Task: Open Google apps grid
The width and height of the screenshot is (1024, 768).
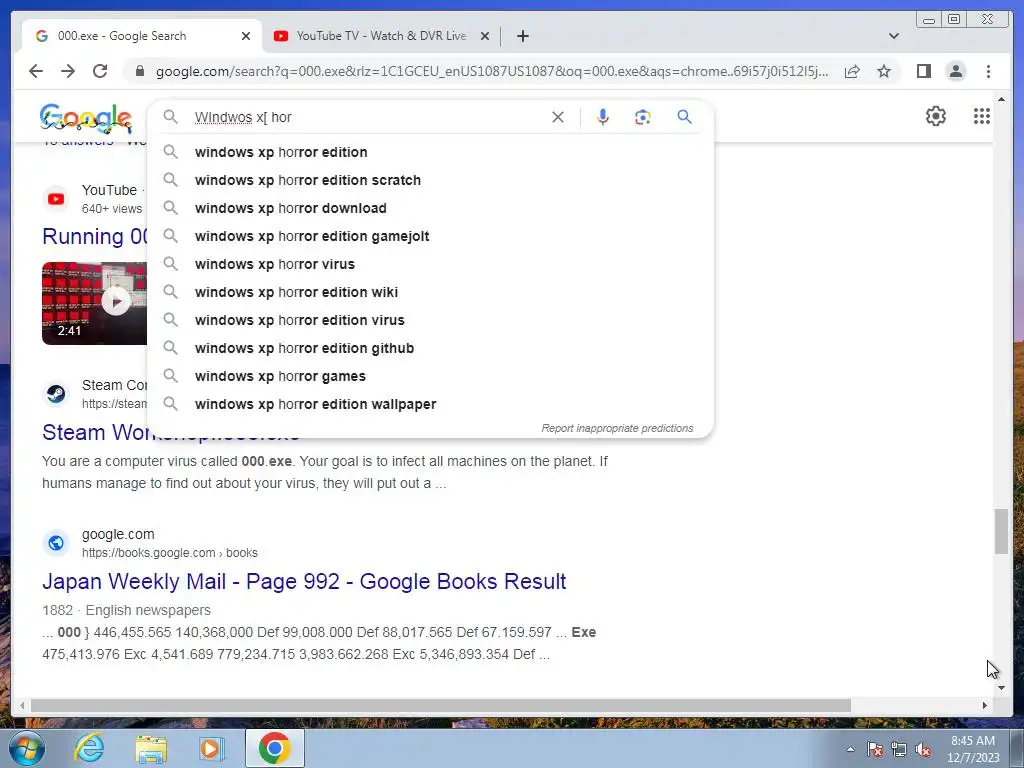Action: pyautogui.click(x=982, y=116)
